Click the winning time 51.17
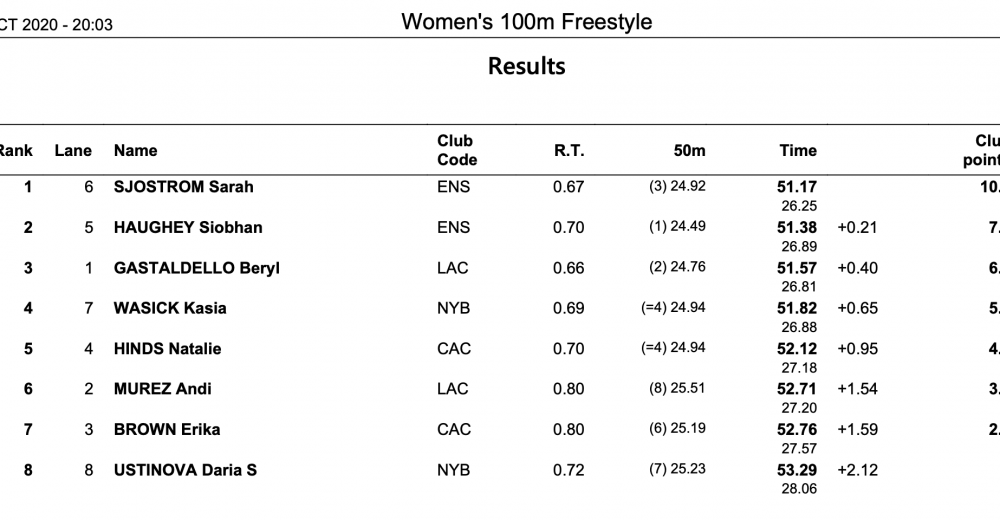Viewport: 1000px width, 520px height. [x=797, y=187]
